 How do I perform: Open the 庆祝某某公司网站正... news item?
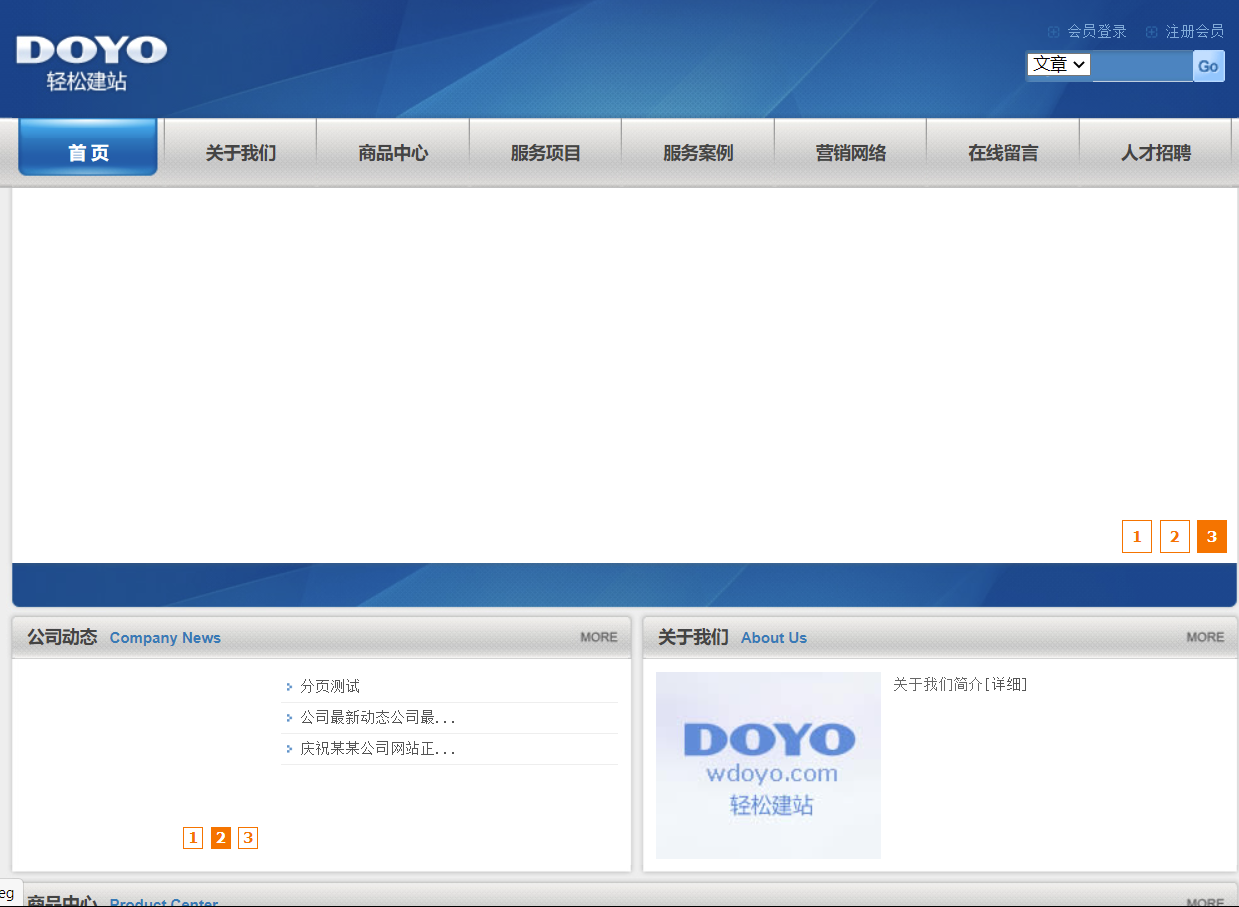coord(378,749)
